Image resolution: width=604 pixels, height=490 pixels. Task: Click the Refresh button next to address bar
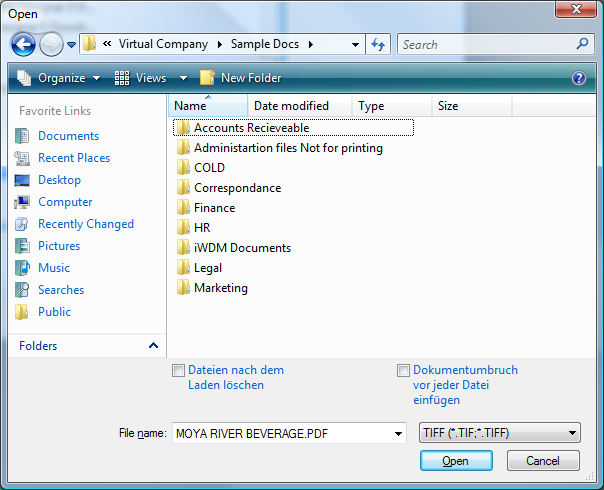click(378, 44)
